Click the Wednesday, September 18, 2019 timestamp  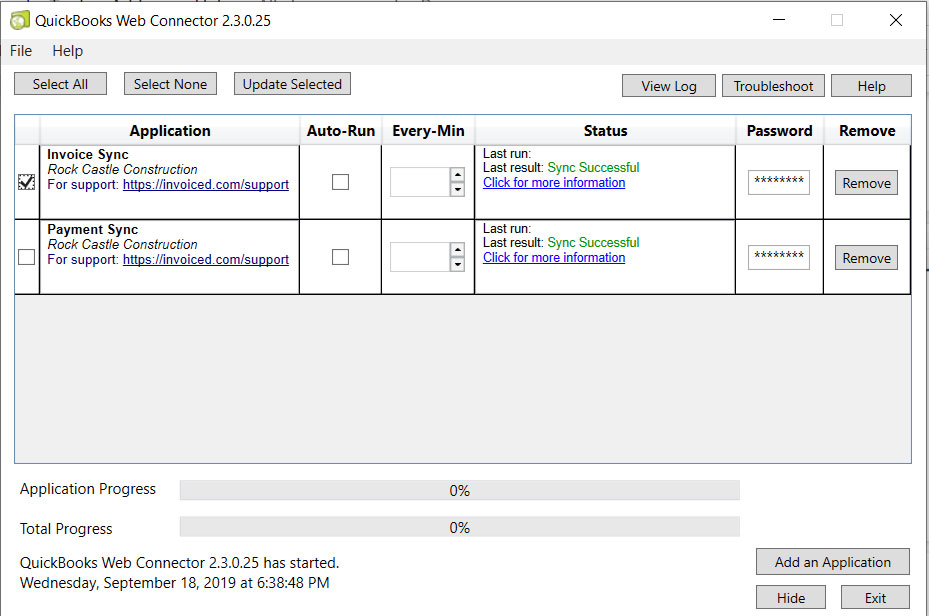point(174,583)
